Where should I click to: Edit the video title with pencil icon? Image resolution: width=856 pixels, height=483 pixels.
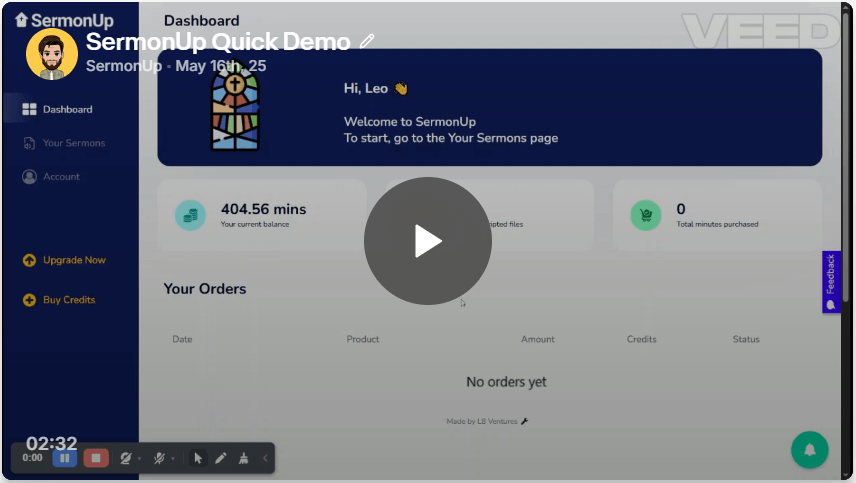point(367,41)
